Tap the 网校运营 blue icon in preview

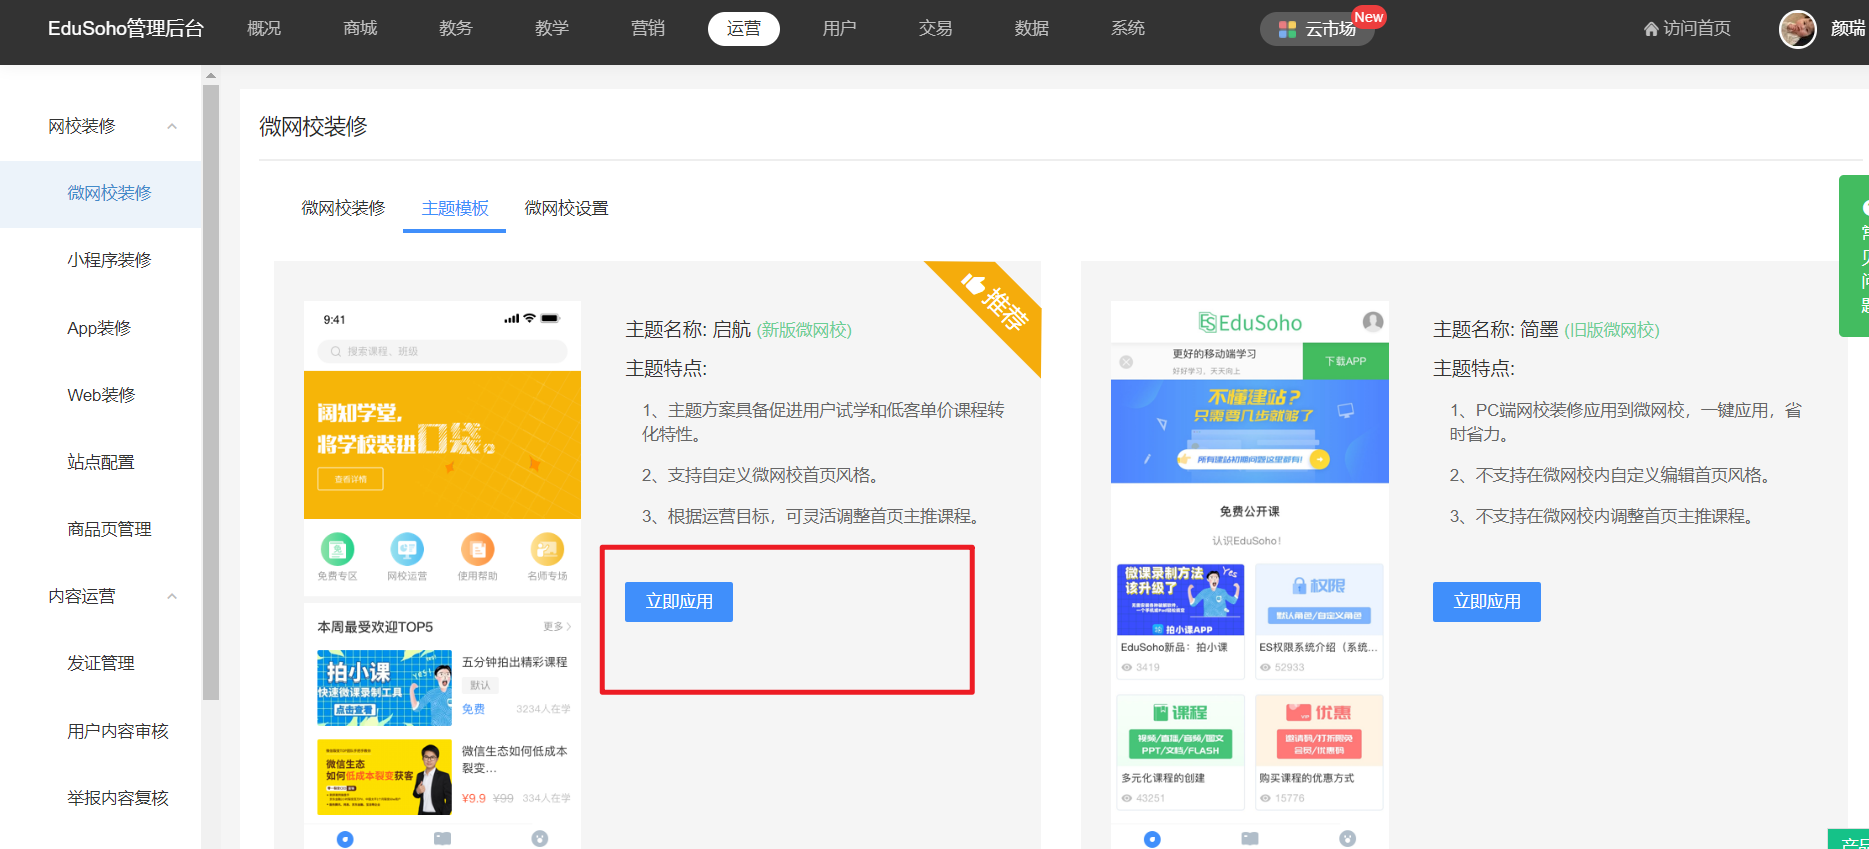[407, 549]
